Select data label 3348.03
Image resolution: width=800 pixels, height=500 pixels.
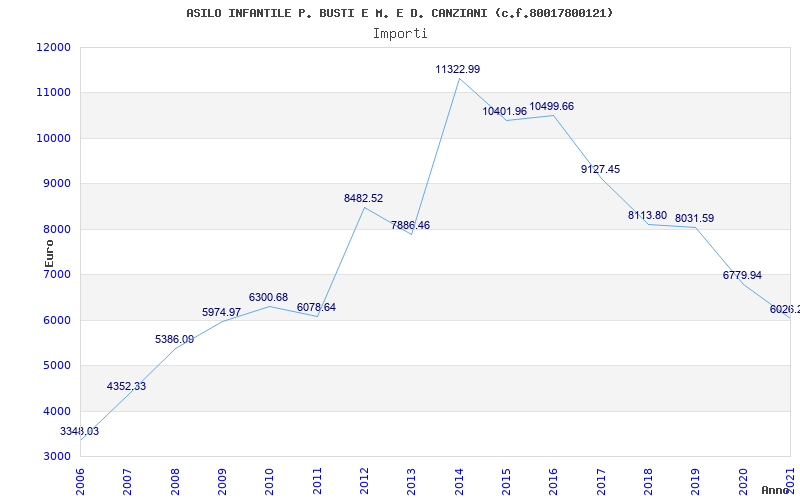[80, 431]
